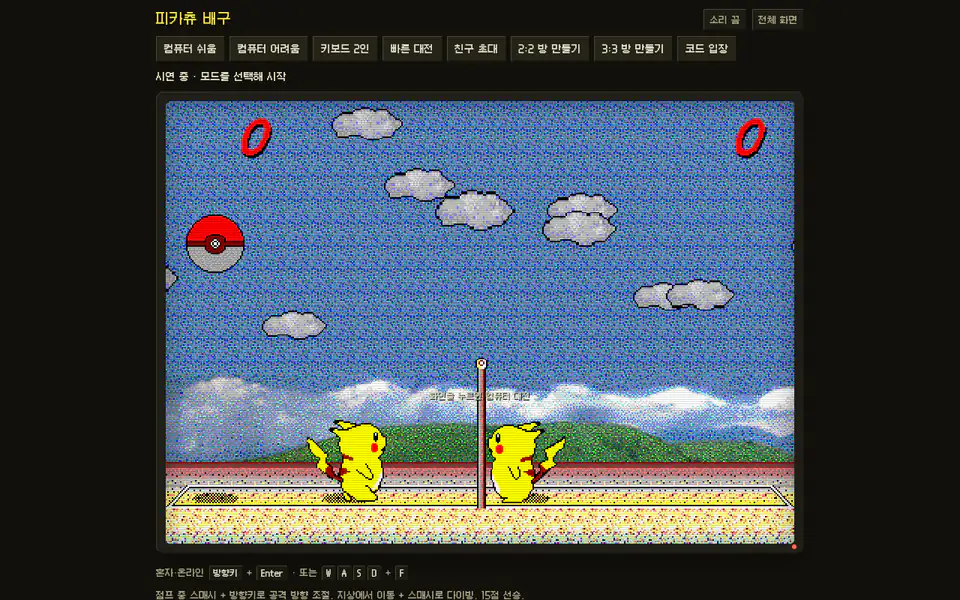
Task: Click the A key hint
Action: tap(344, 573)
